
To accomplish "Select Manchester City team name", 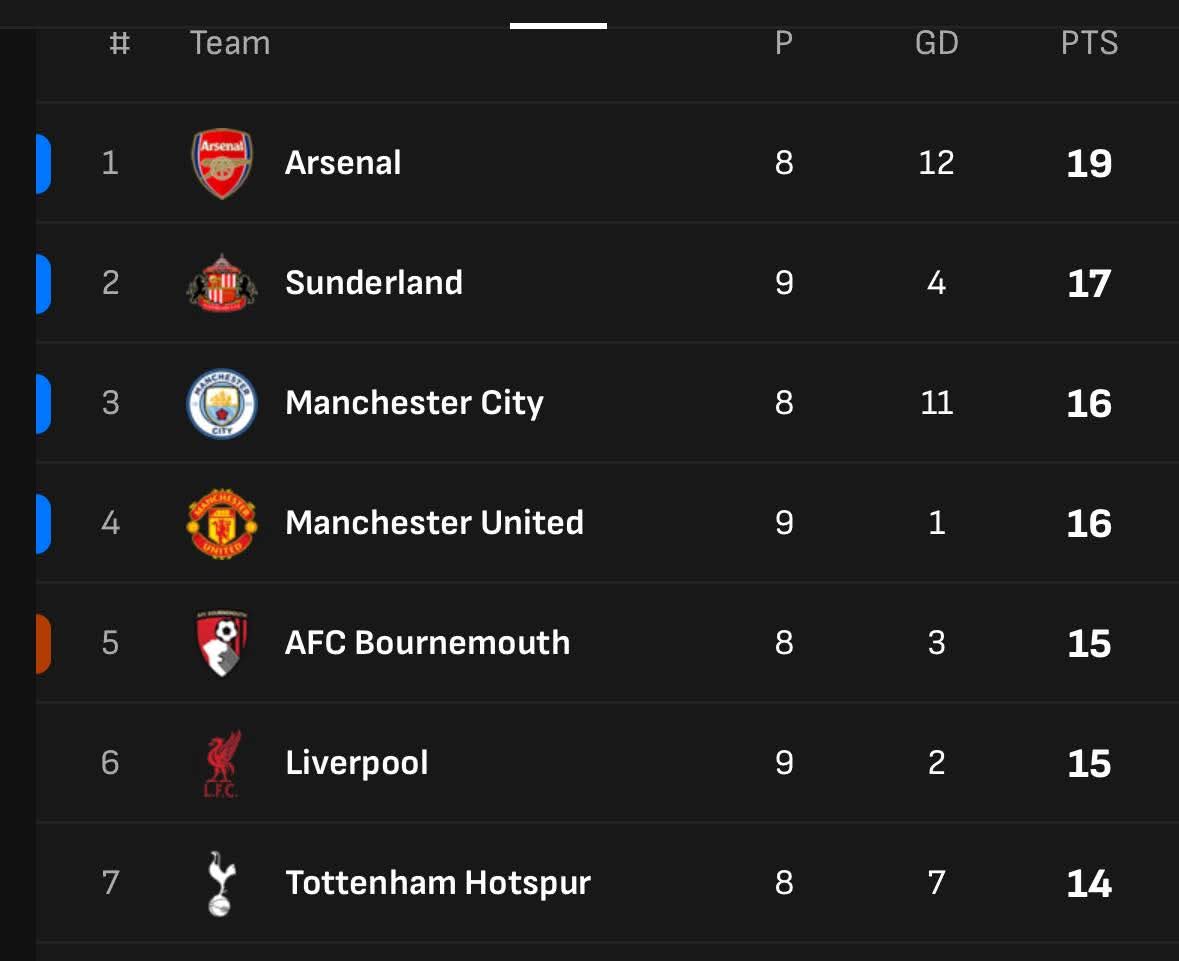I will [x=414, y=403].
